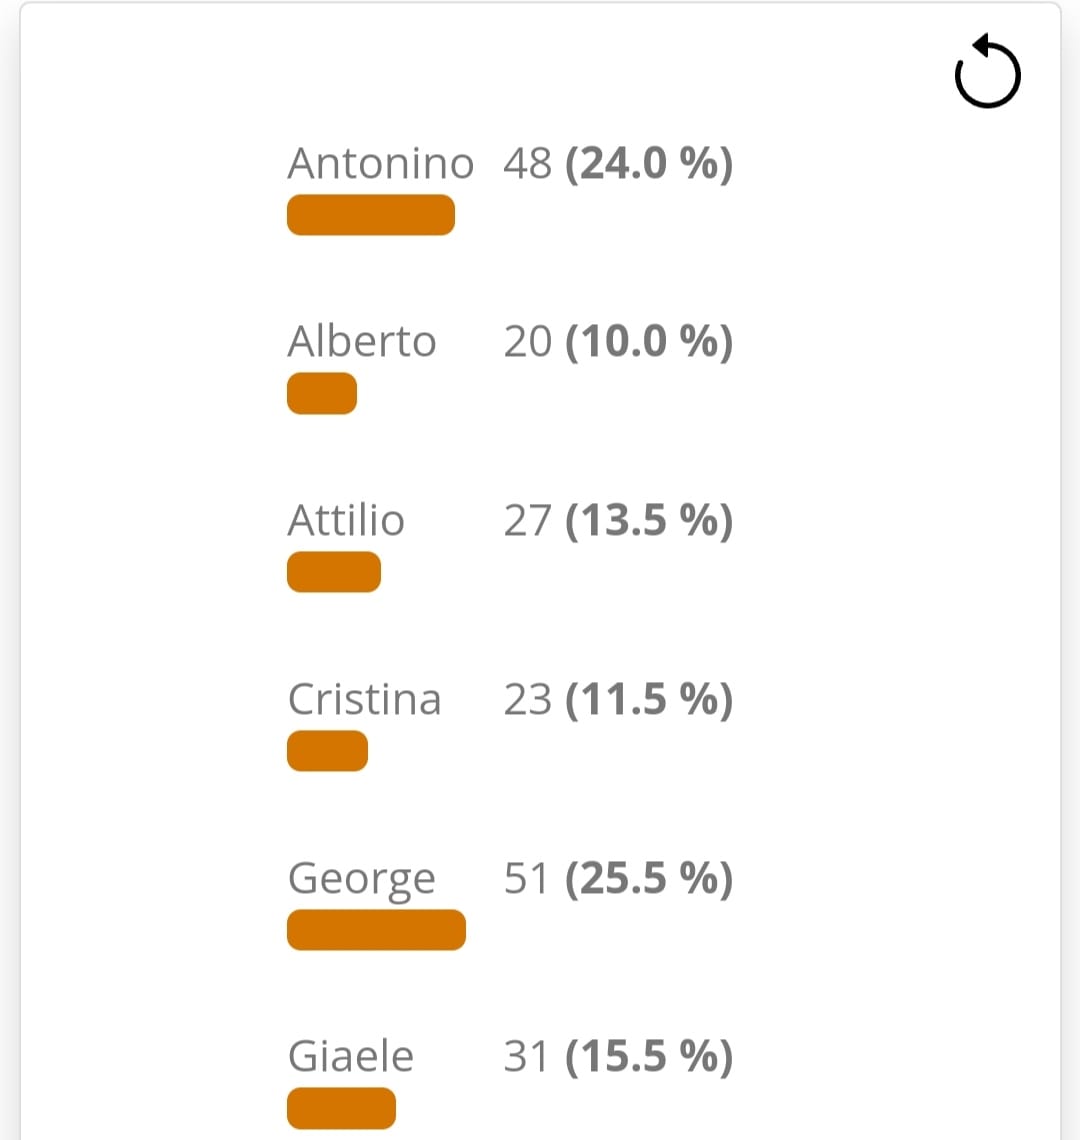Click Alberto's 20 (10.0 %) result
Screen dimensions: 1080x1140
(x=618, y=341)
